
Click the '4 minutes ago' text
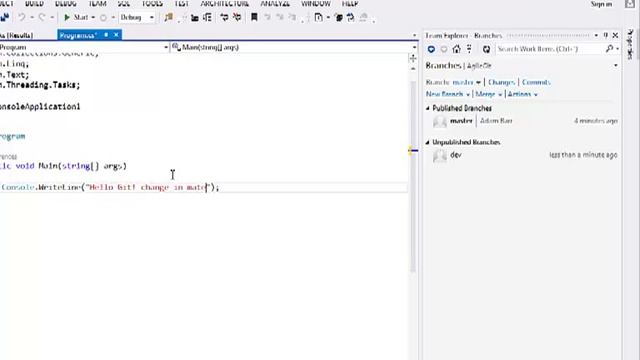pos(596,121)
